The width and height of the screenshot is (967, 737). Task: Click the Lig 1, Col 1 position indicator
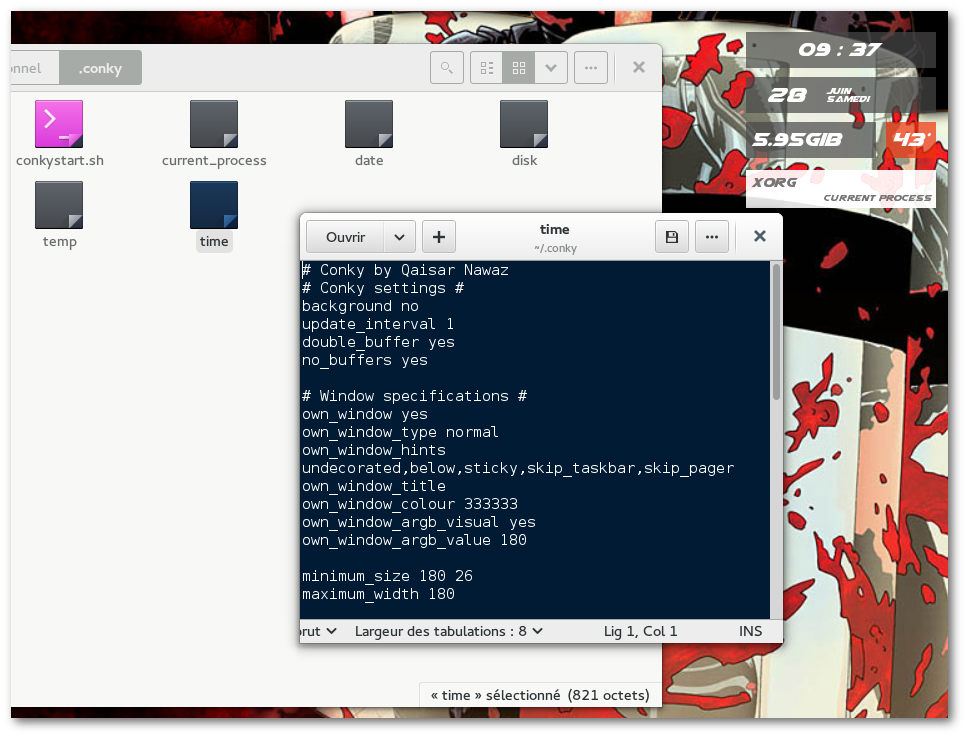click(x=640, y=632)
